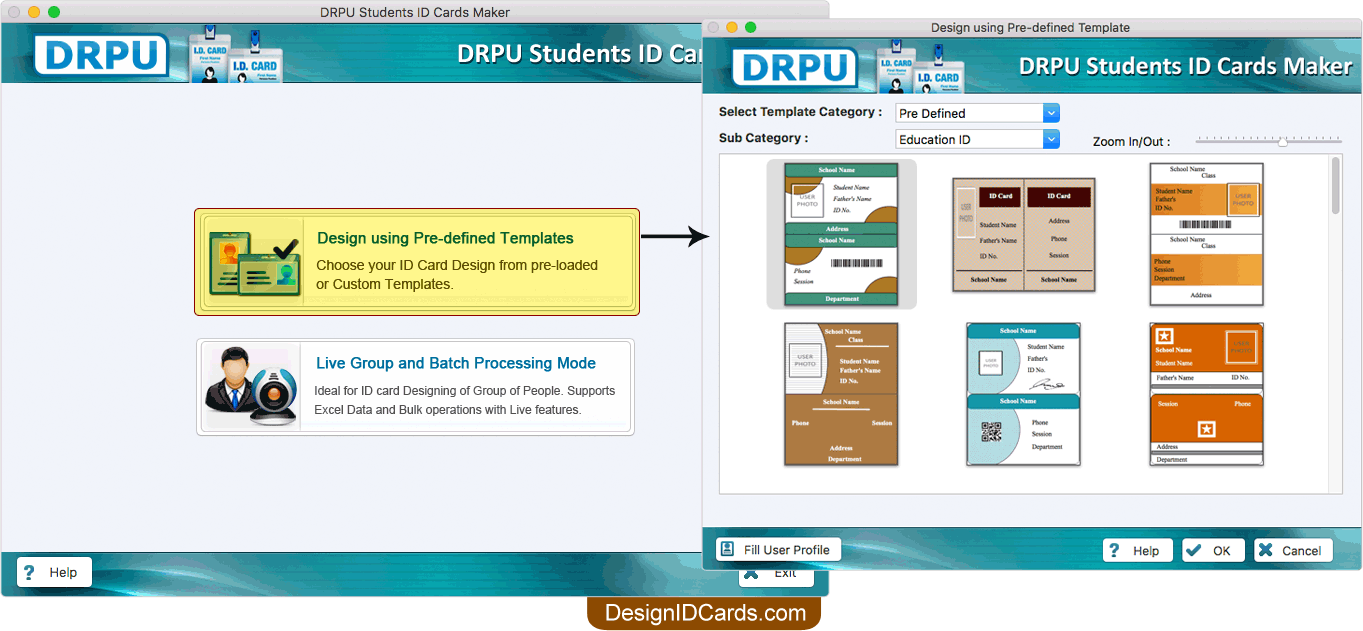The width and height of the screenshot is (1363, 631).
Task: Close the DRPU Students ID Cards Maker window
Action: tap(14, 12)
